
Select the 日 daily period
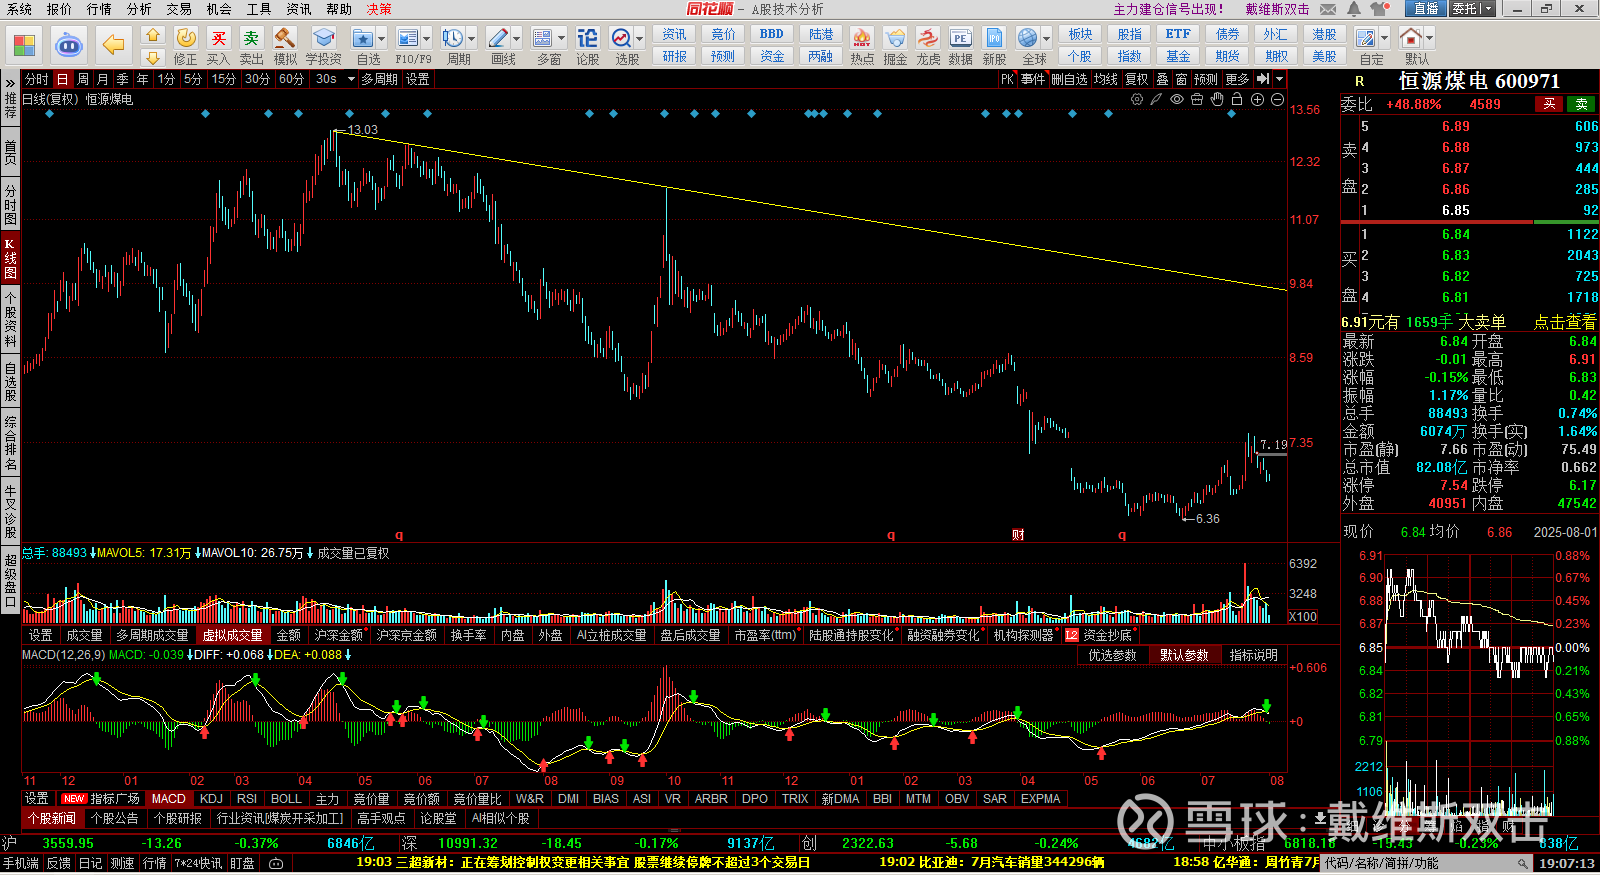[62, 79]
